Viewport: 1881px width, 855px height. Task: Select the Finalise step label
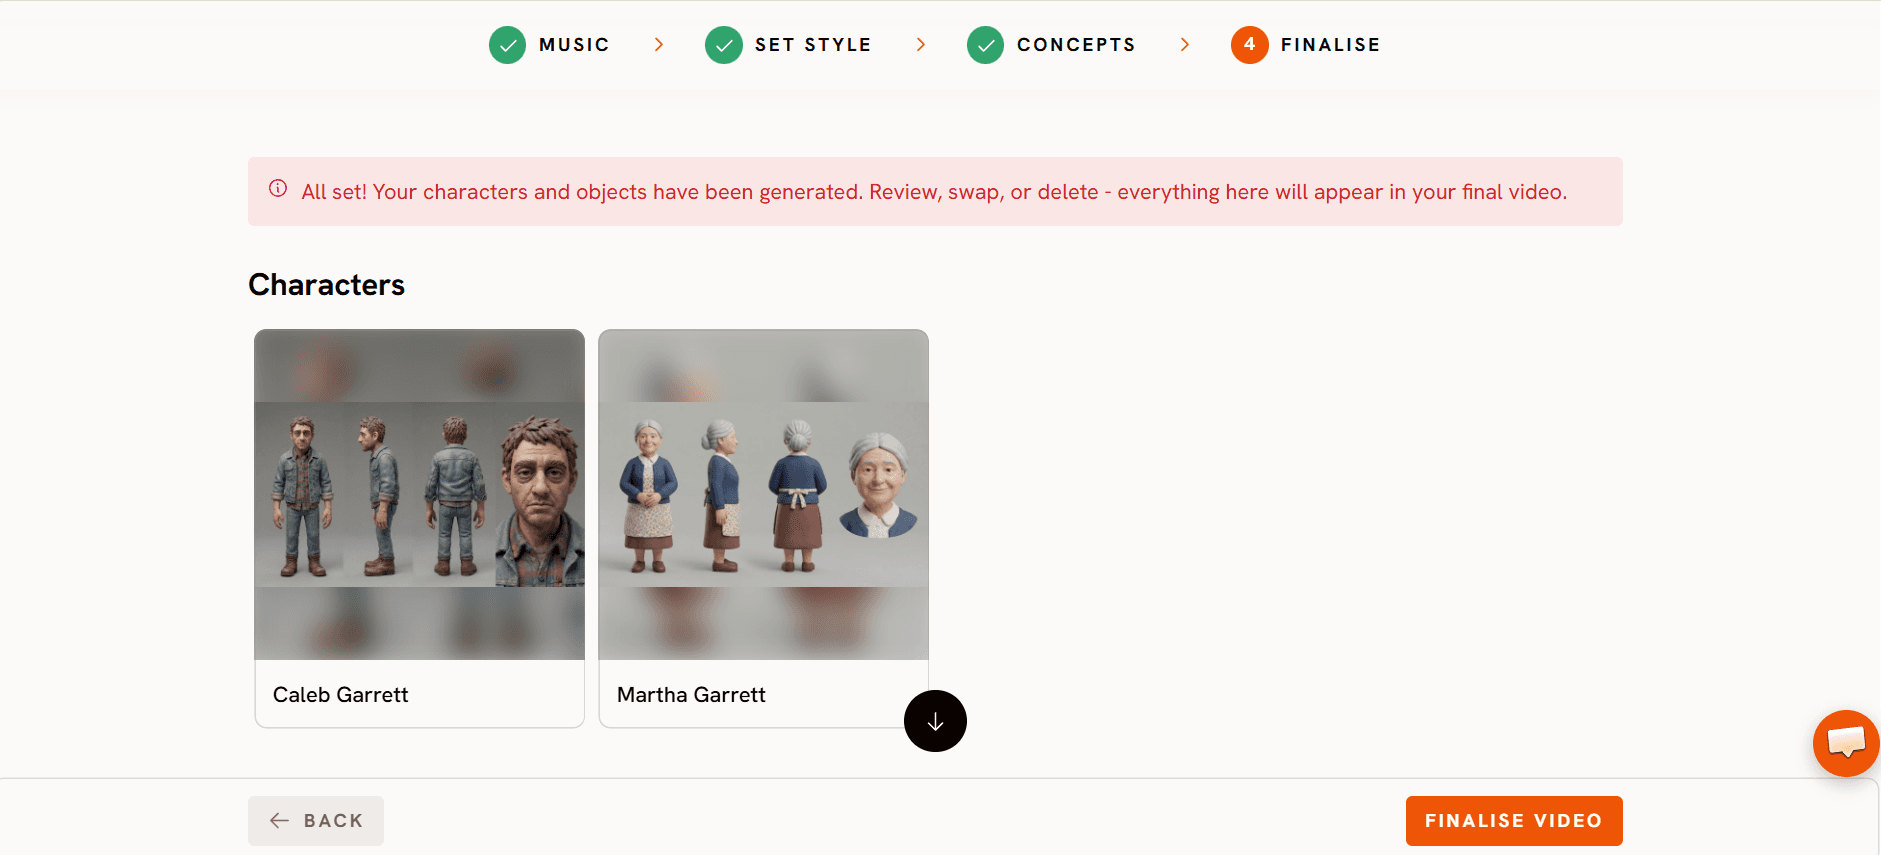(1330, 45)
